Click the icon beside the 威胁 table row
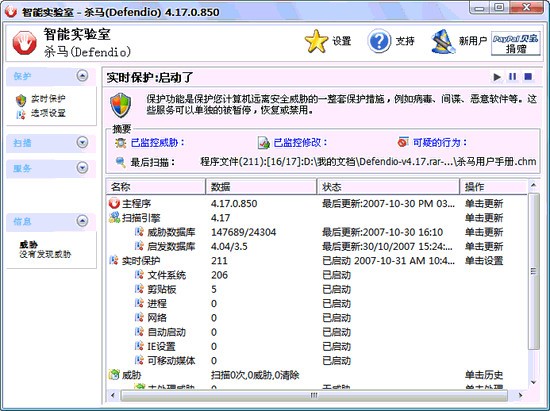The image size is (550, 411). pos(114,375)
